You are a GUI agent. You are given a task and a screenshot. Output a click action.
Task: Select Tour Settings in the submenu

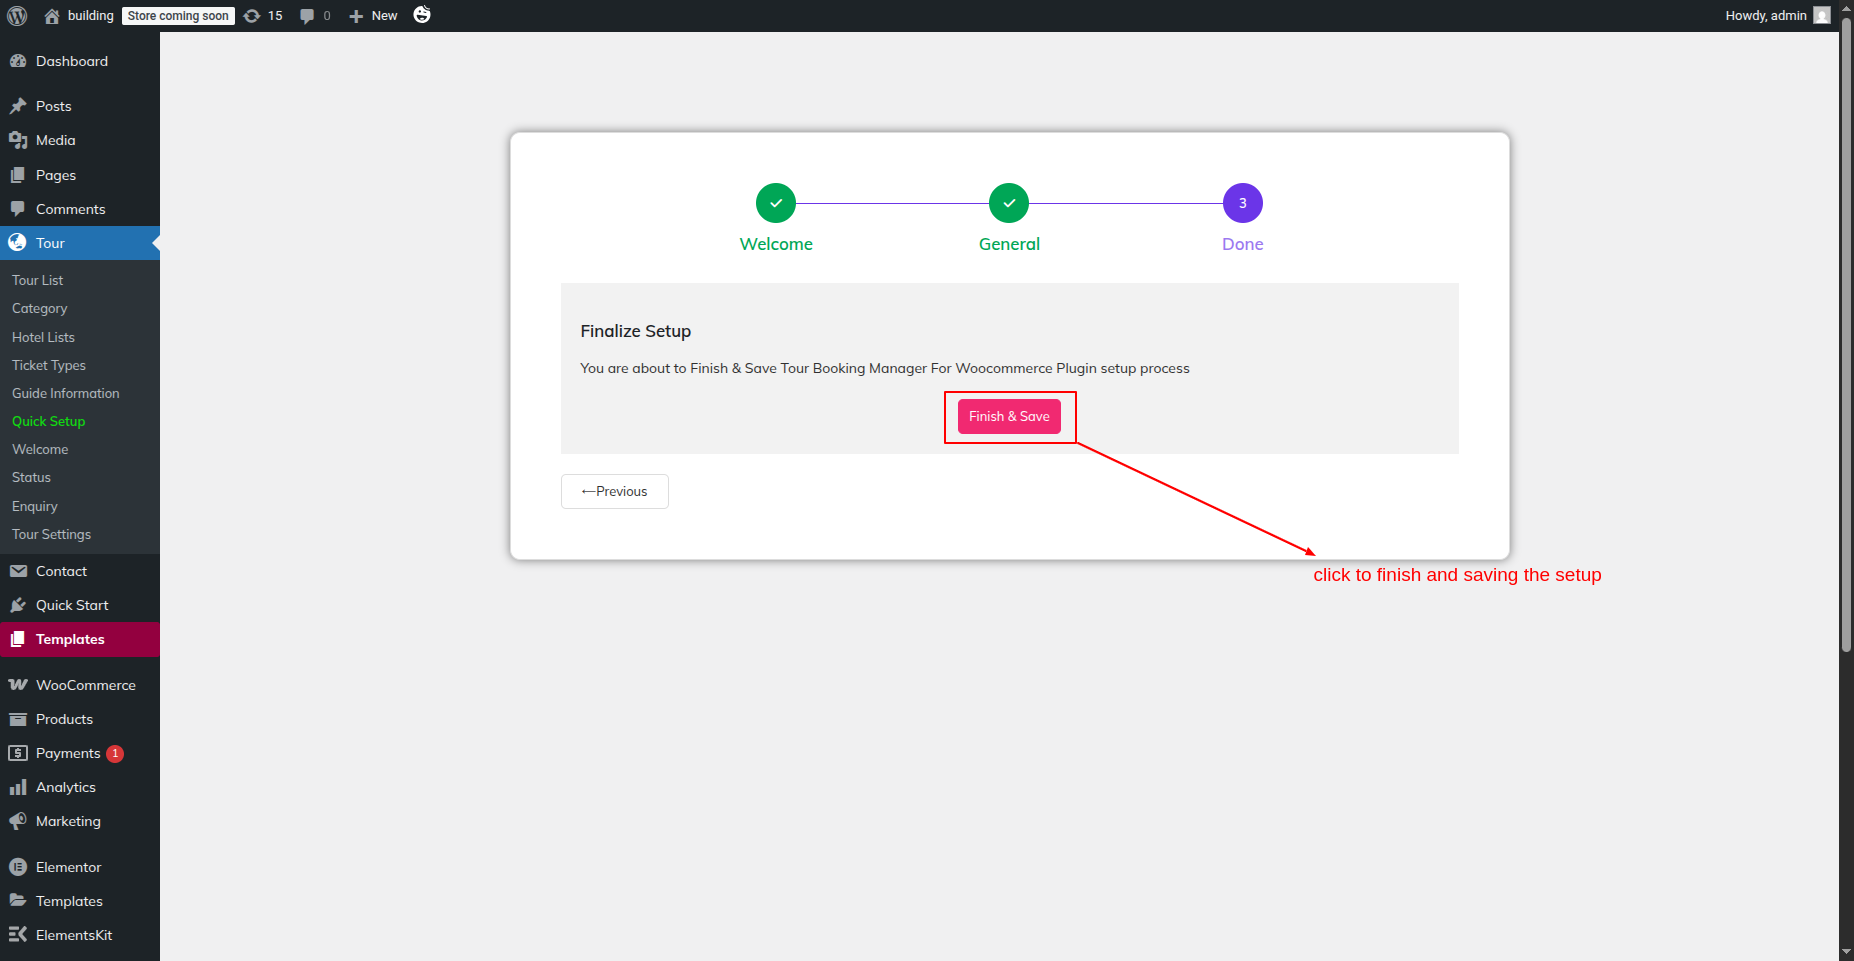(51, 534)
